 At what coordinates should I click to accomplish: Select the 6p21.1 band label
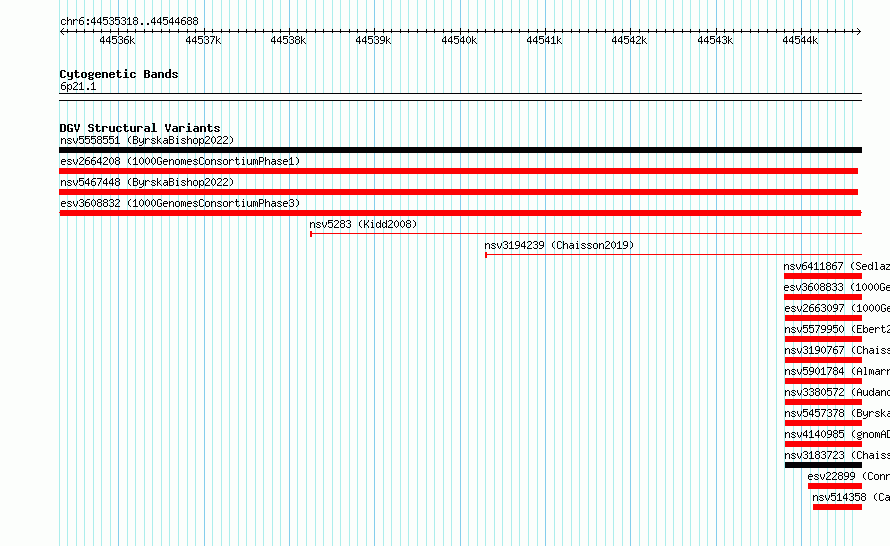78,86
